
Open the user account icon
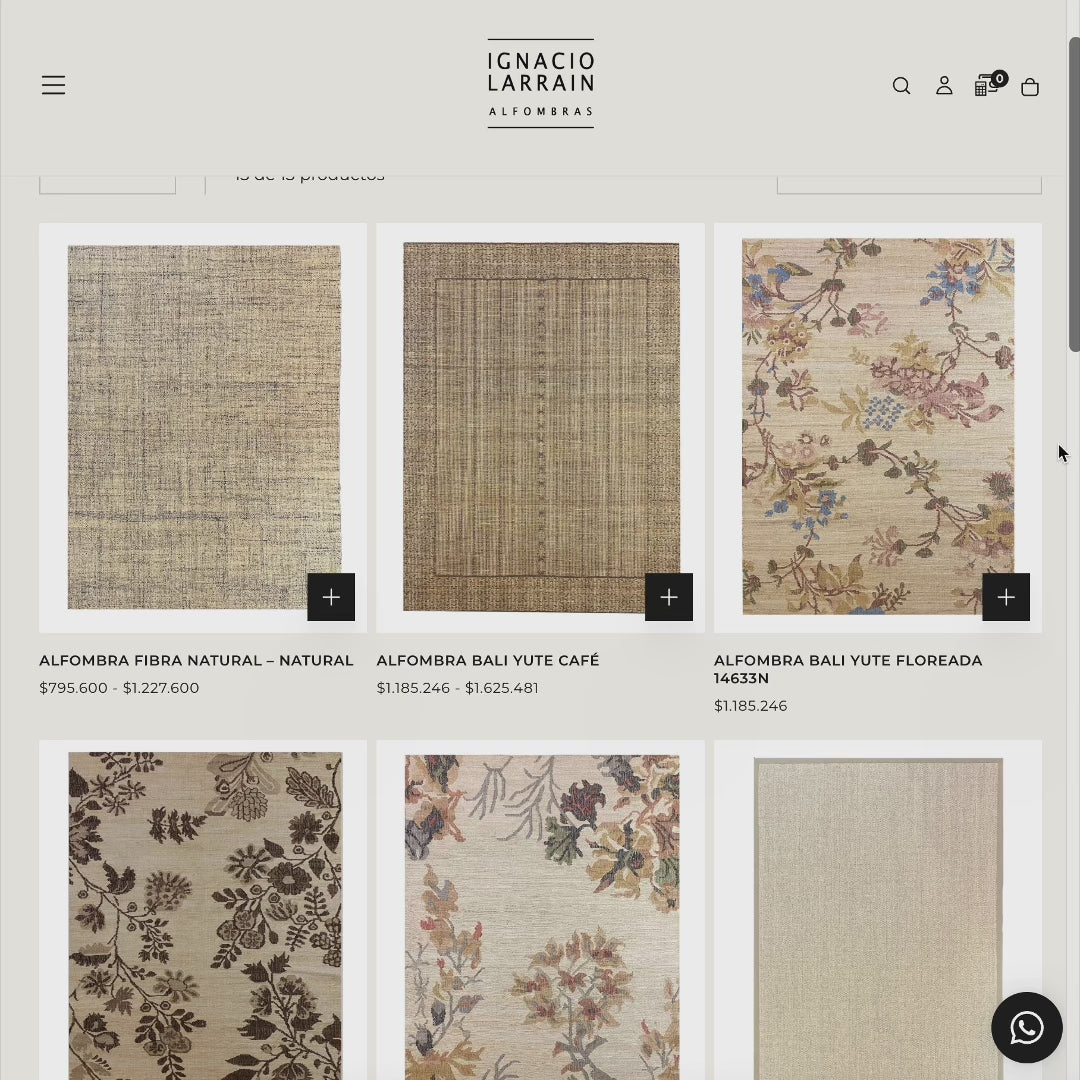944,85
